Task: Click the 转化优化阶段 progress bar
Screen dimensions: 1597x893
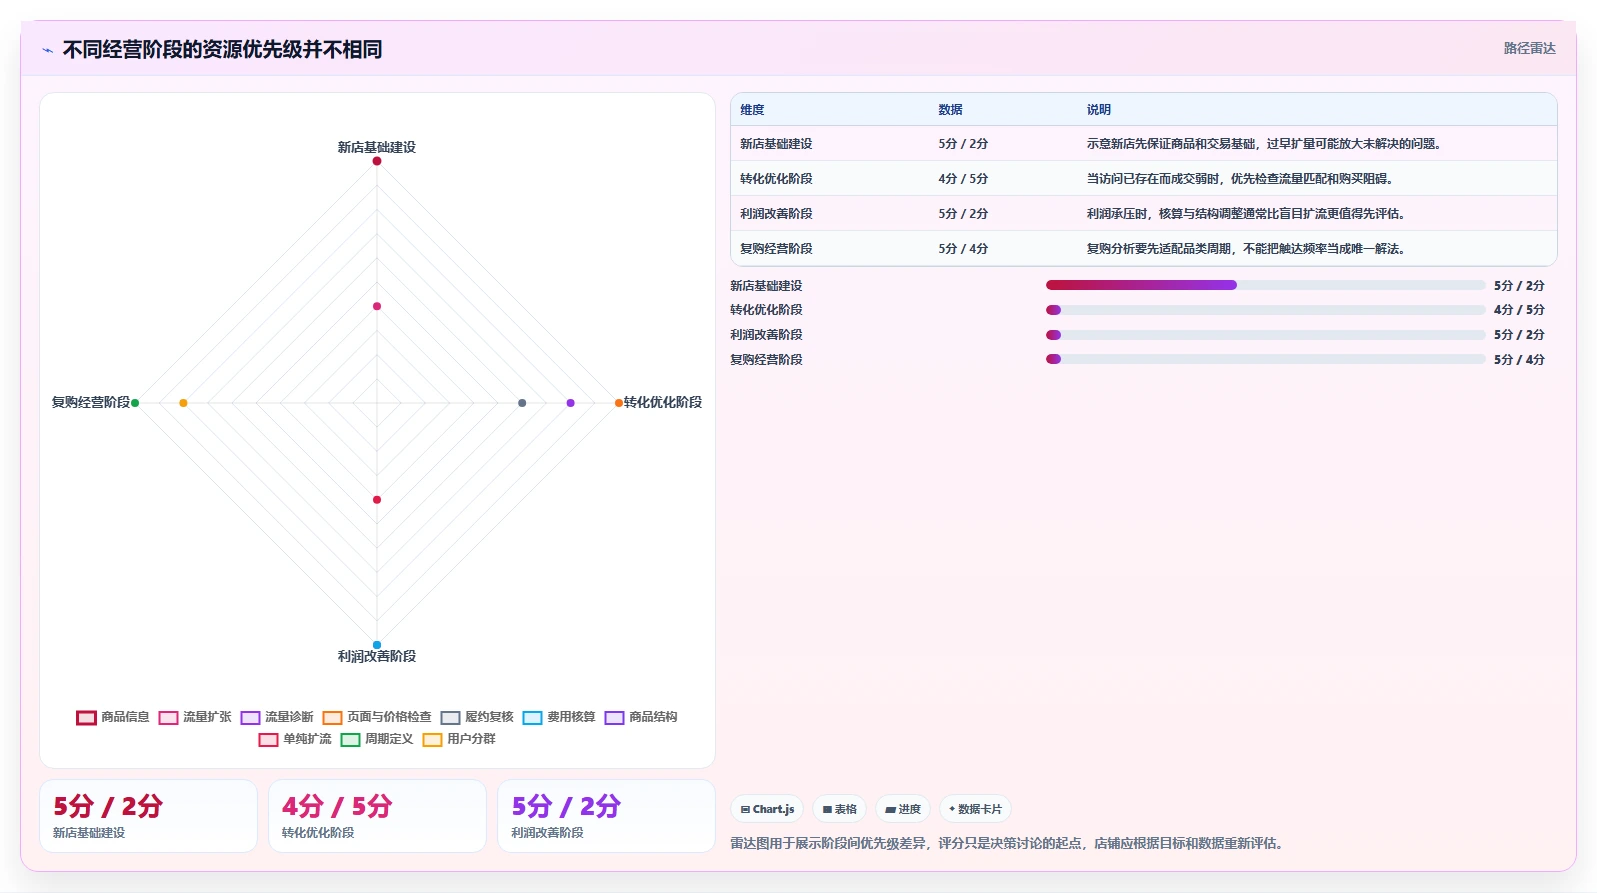Action: click(1265, 310)
